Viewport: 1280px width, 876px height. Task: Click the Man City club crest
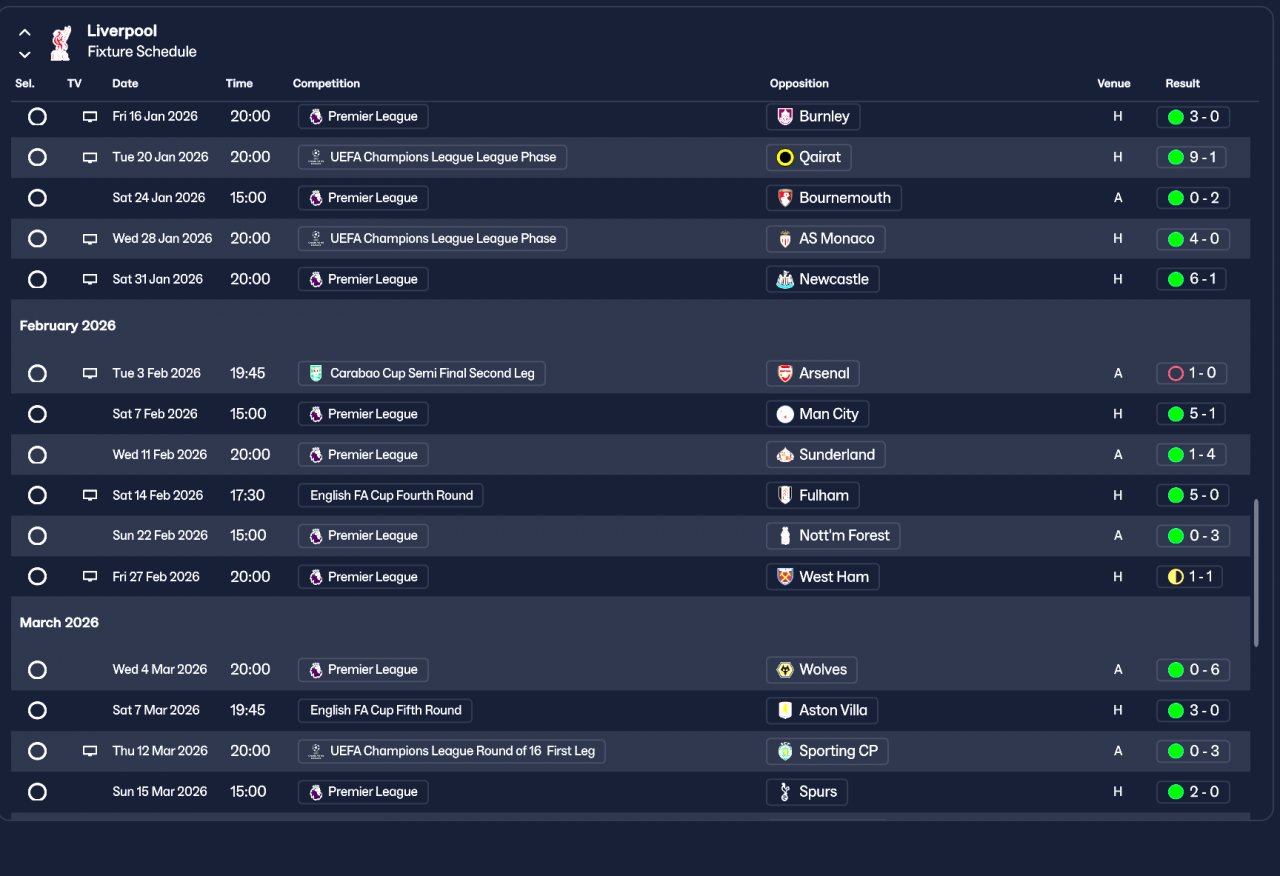[785, 414]
